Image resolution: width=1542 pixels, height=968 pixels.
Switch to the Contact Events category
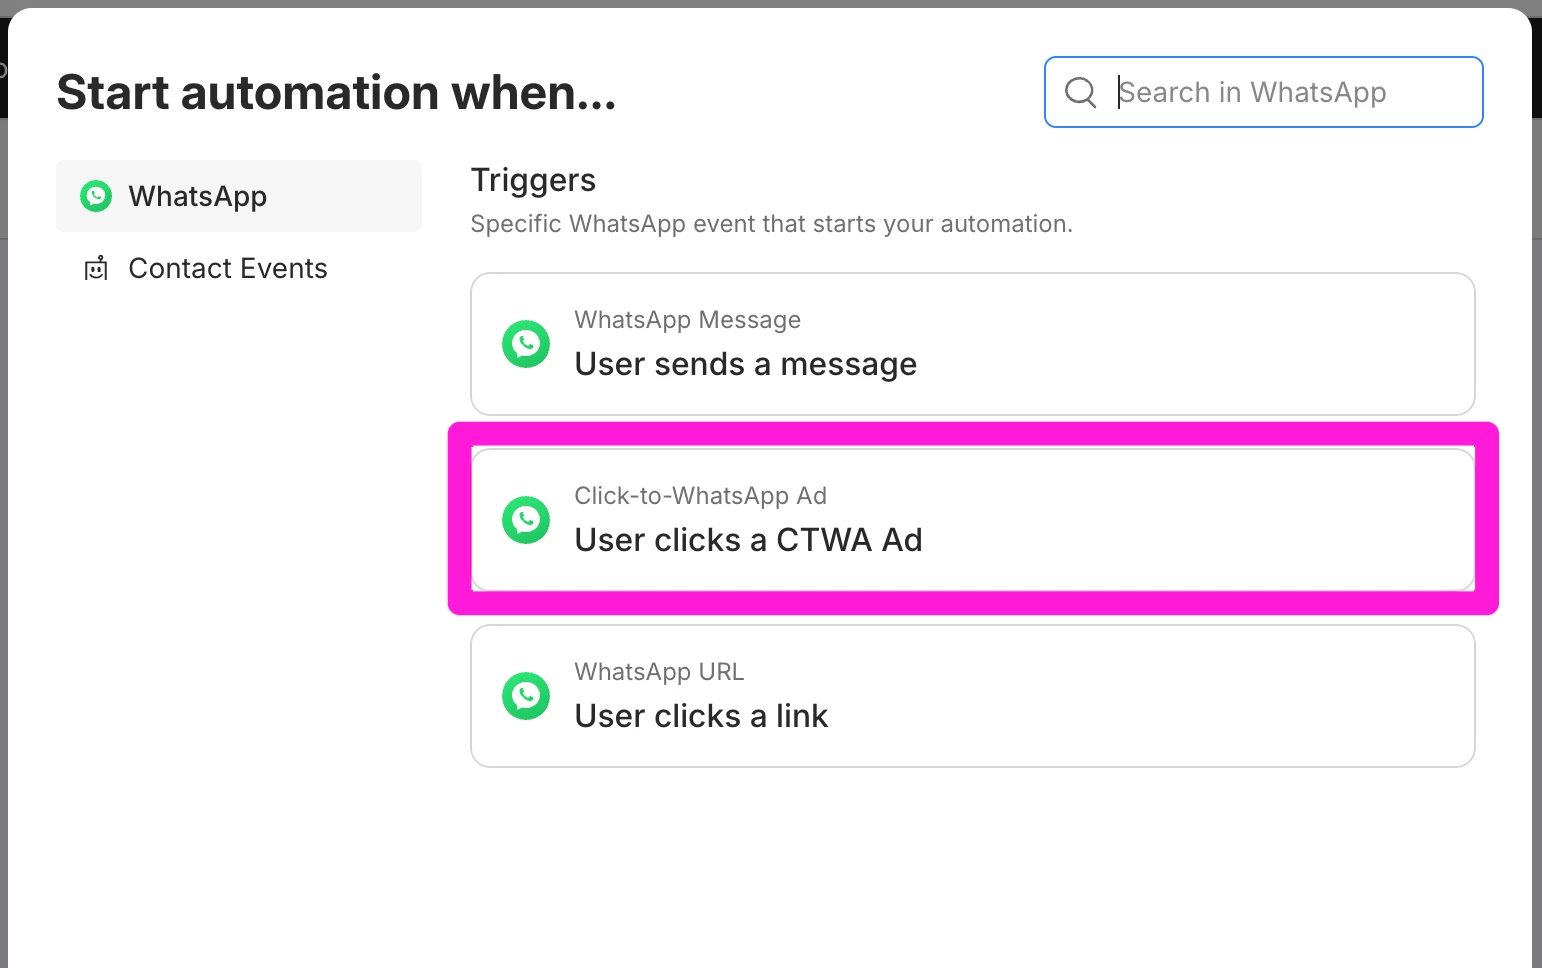coord(228,268)
